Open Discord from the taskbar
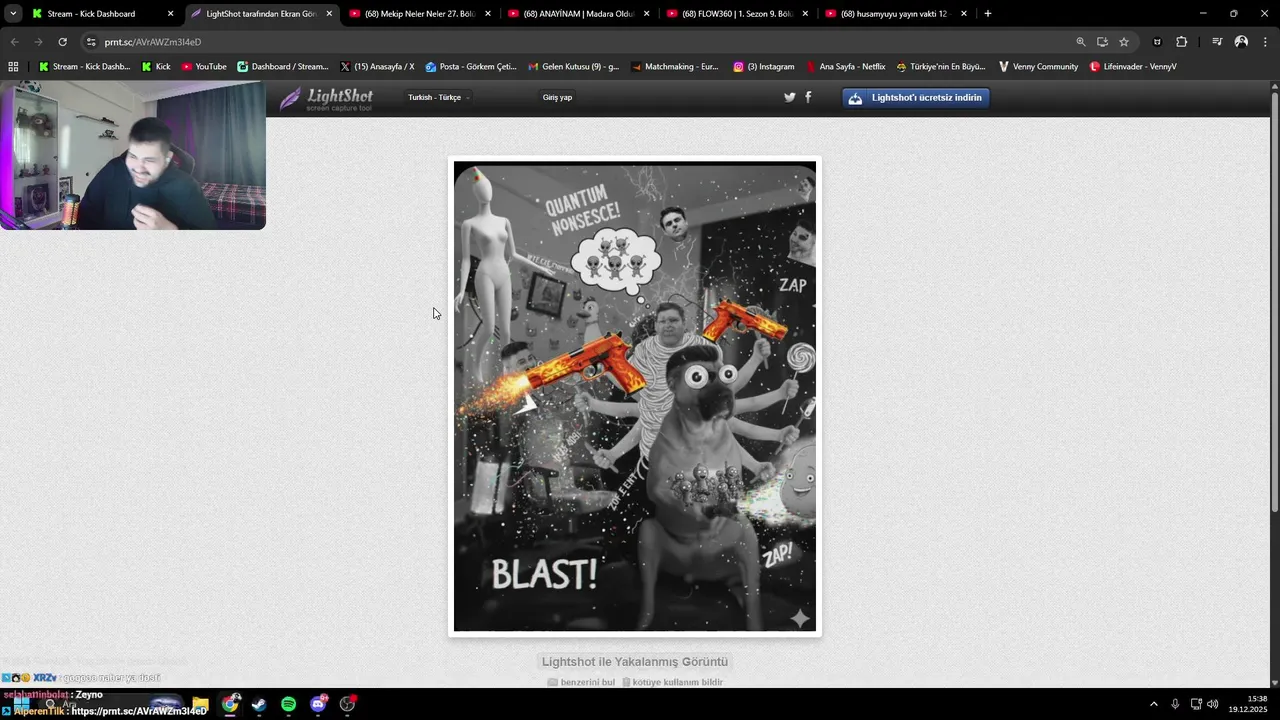1280x720 pixels. (x=318, y=704)
